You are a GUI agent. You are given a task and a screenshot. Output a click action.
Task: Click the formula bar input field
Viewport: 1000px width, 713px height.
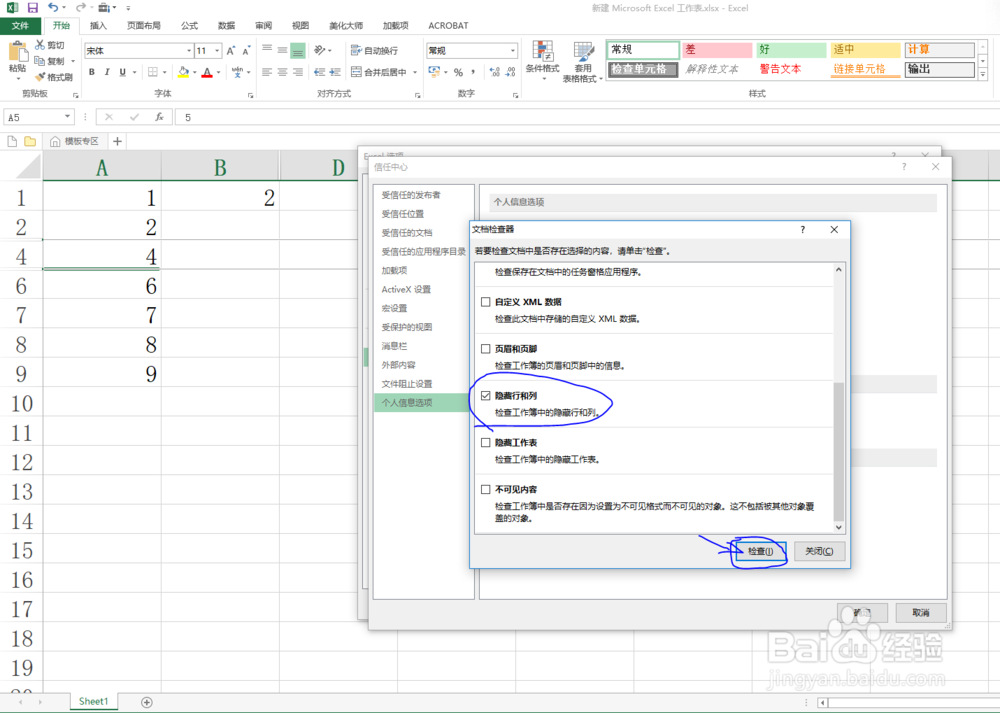[587, 117]
